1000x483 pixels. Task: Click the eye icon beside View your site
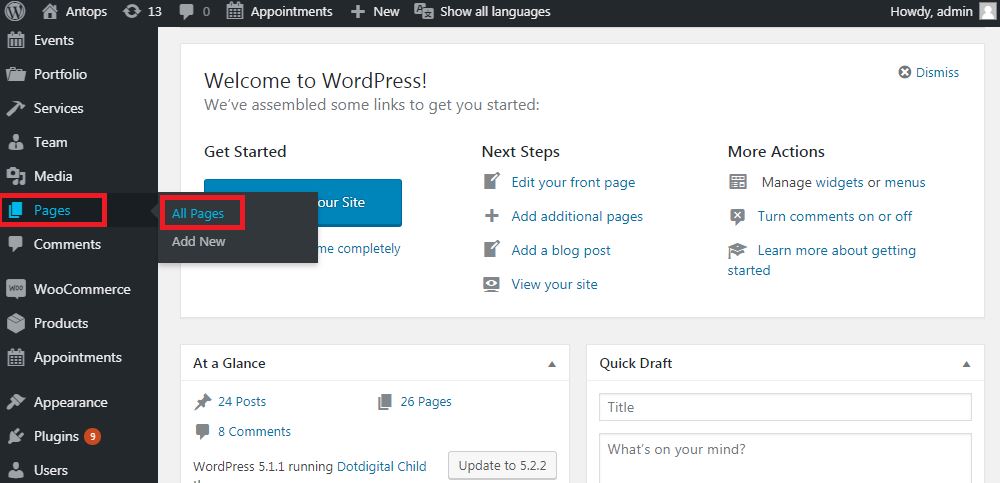(491, 285)
